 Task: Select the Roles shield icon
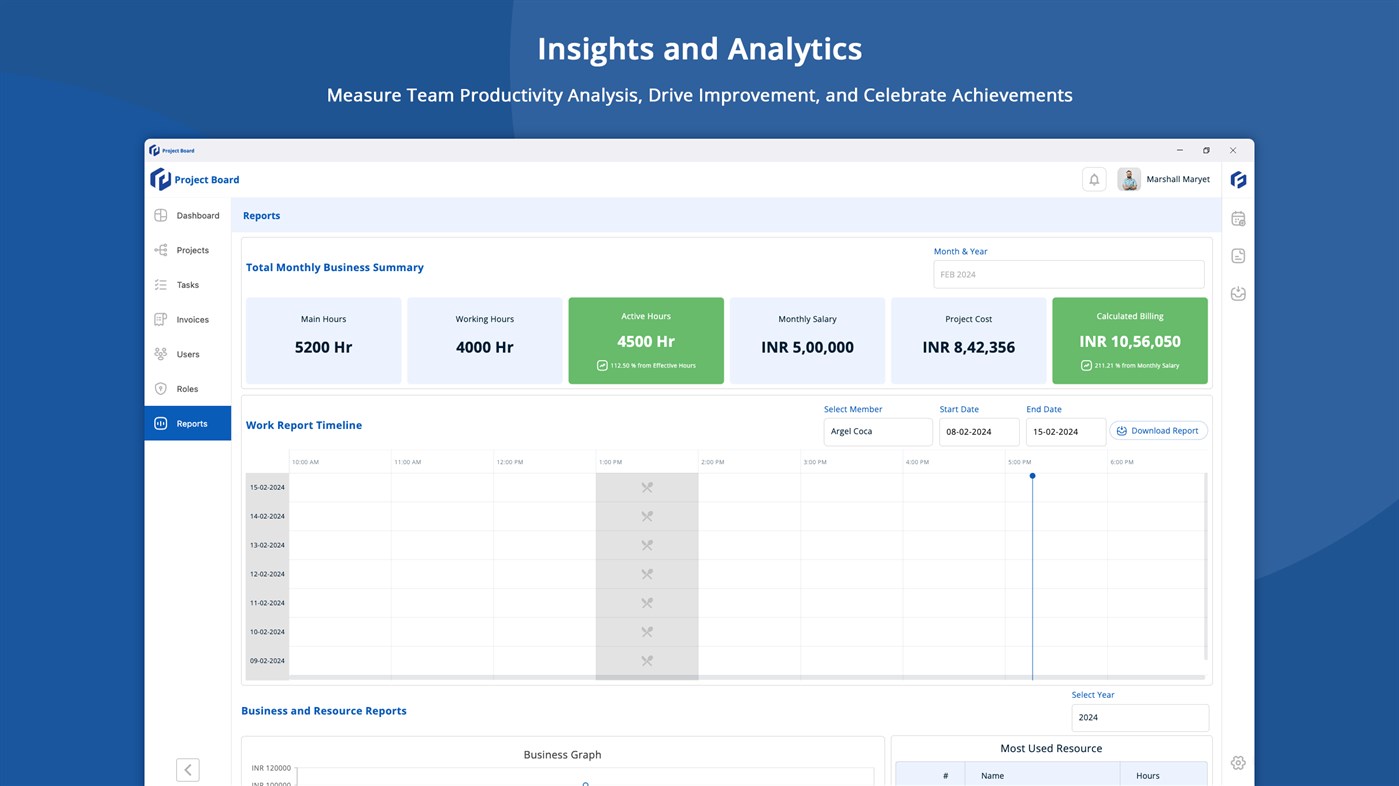point(160,388)
